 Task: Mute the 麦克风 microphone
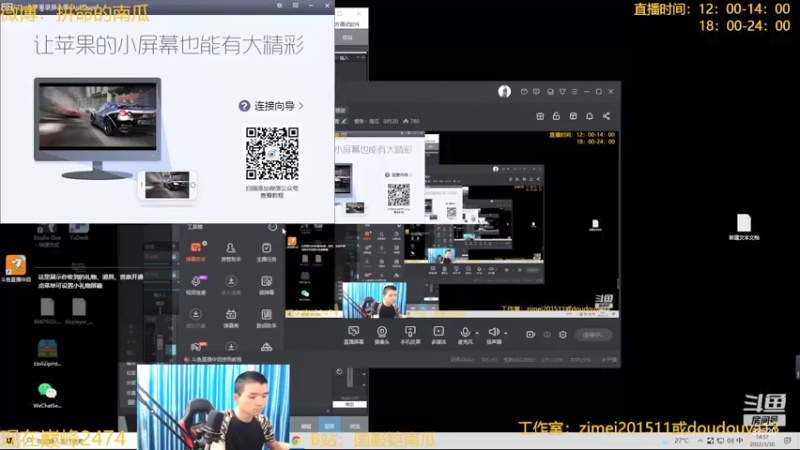point(465,335)
